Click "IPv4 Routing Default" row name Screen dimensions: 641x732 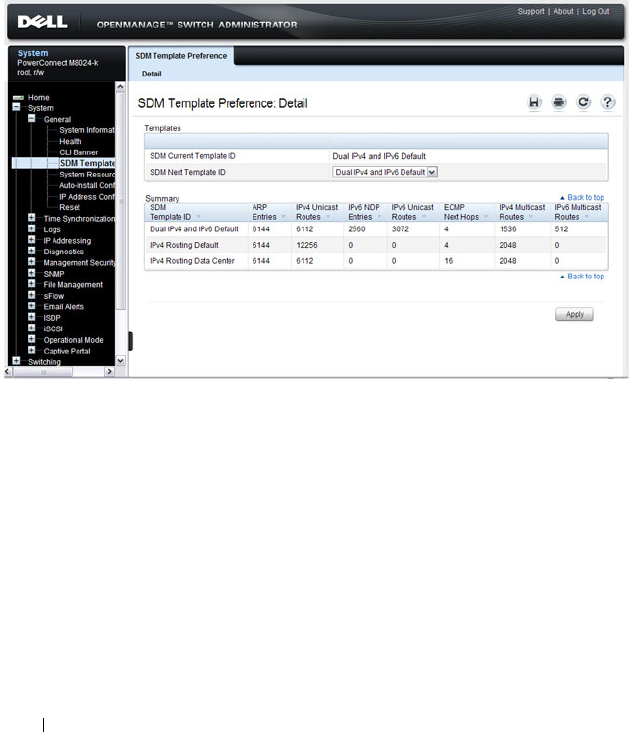pyautogui.click(x=184, y=245)
